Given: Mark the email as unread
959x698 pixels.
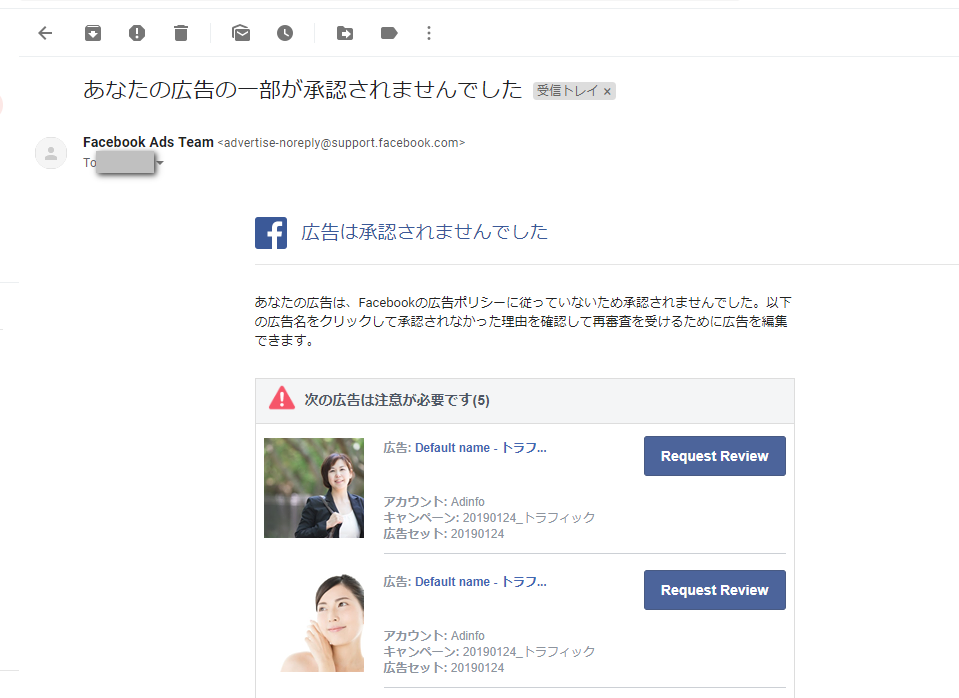Looking at the screenshot, I should [241, 33].
